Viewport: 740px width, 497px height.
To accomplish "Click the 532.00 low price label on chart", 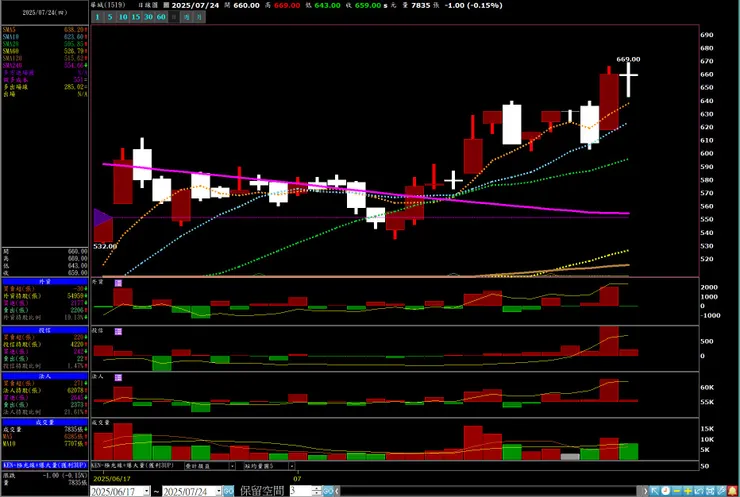I will [x=105, y=246].
